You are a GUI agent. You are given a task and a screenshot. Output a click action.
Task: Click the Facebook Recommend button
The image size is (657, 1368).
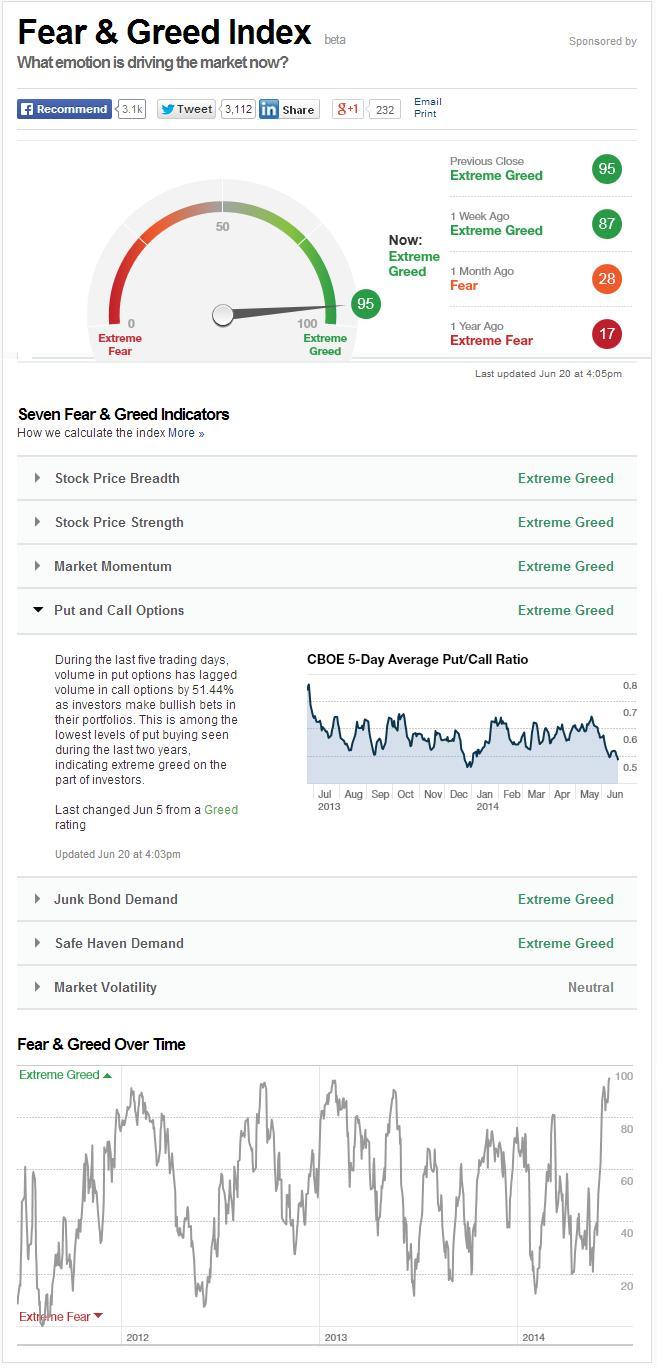pyautogui.click(x=64, y=109)
